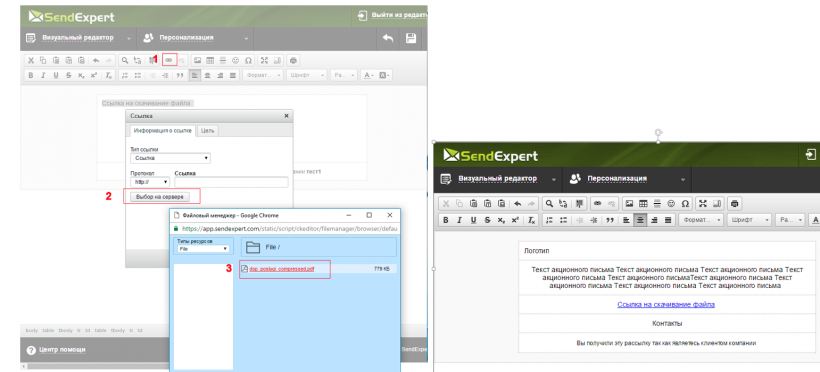Insert a table using the right editor's toolbar
The width and height of the screenshot is (820, 372).
click(x=643, y=204)
